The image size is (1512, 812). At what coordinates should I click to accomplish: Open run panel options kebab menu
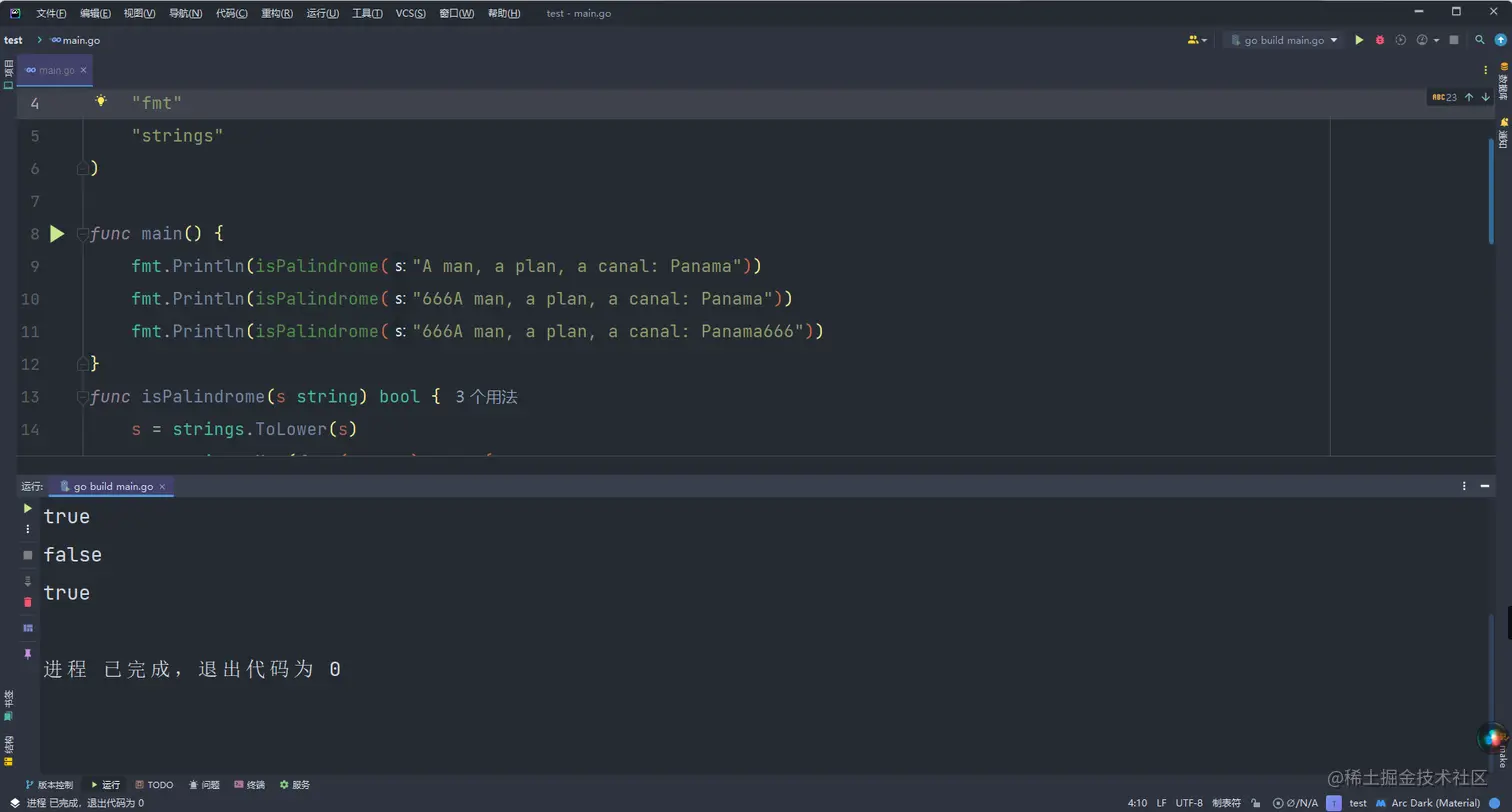click(1464, 486)
